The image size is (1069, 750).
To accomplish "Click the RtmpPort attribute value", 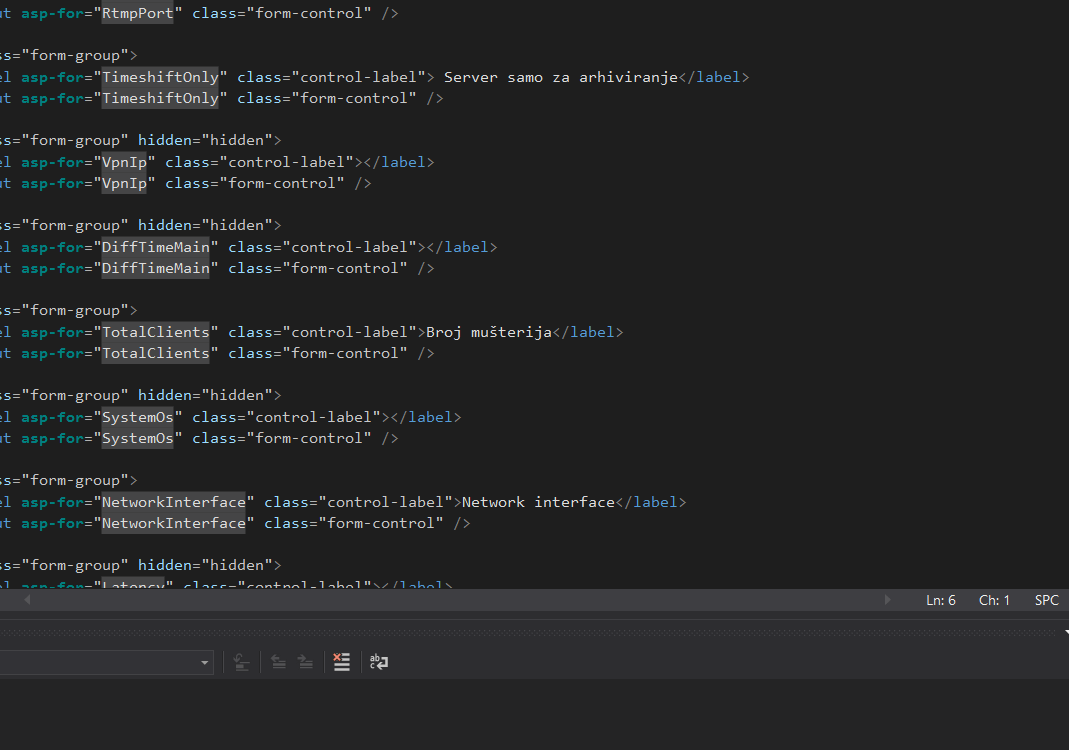I will tap(138, 13).
